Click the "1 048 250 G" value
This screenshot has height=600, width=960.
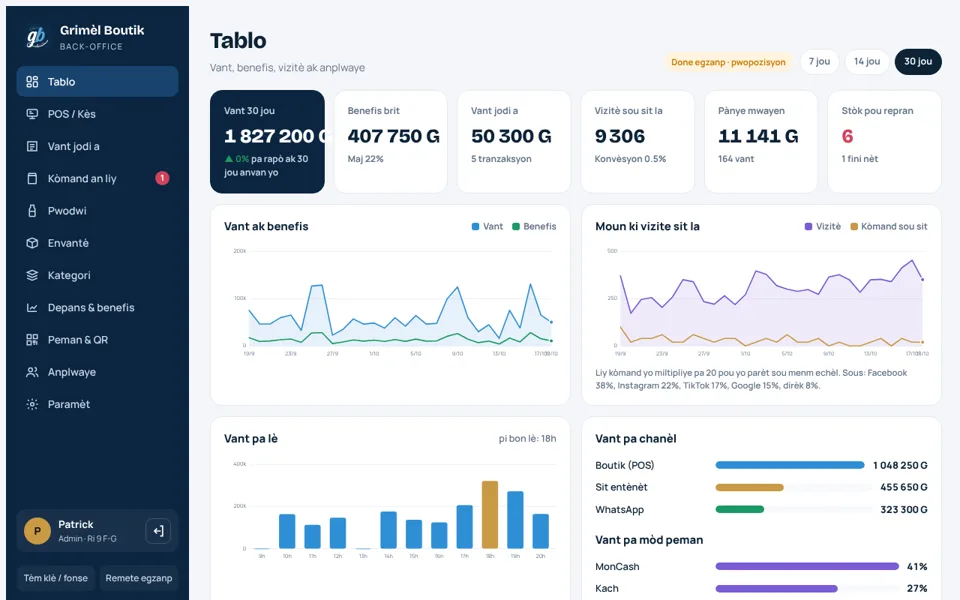pyautogui.click(x=900, y=465)
